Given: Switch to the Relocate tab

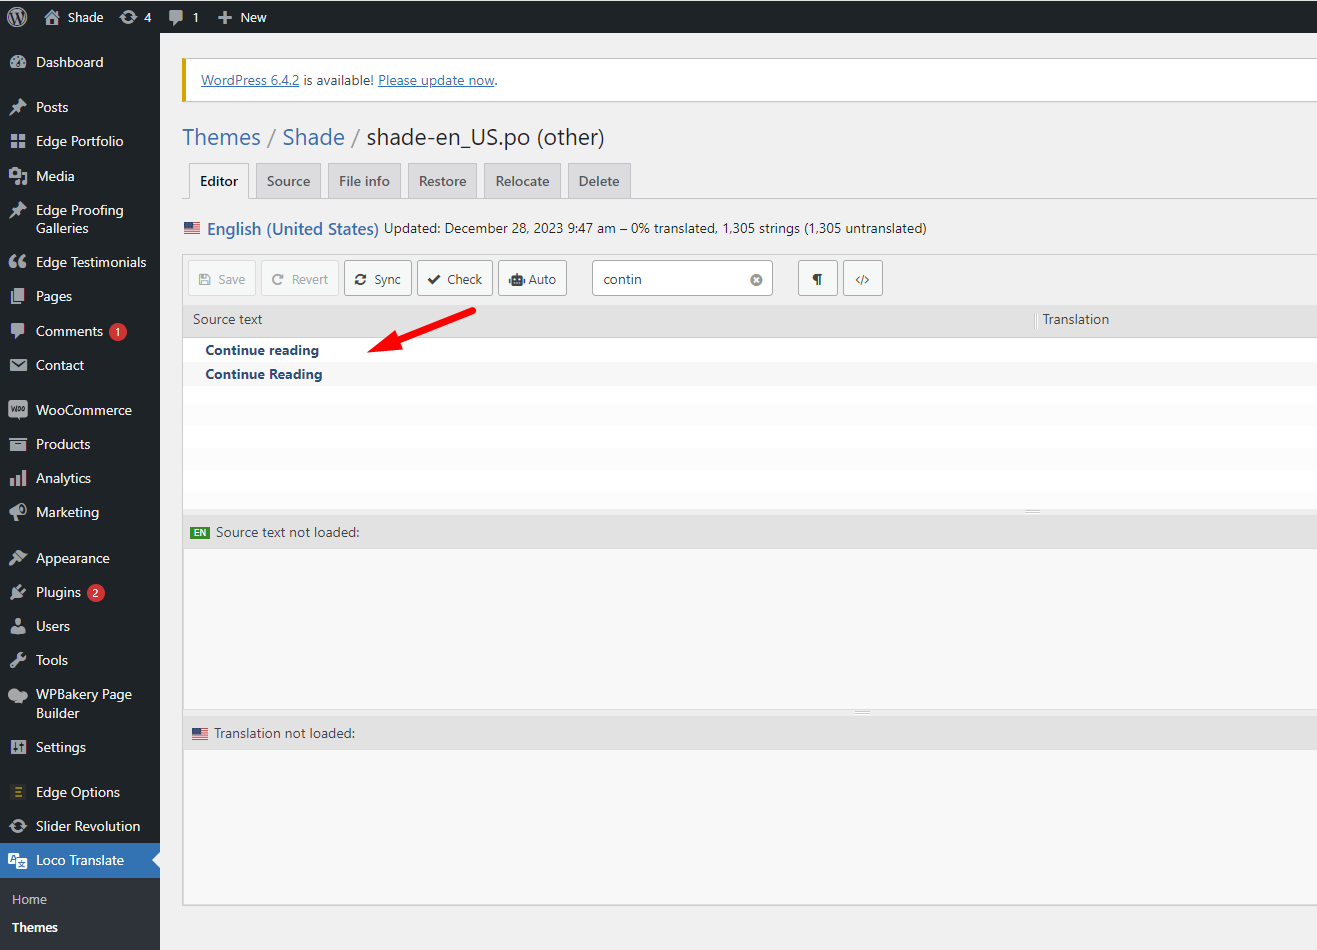Looking at the screenshot, I should coord(522,181).
